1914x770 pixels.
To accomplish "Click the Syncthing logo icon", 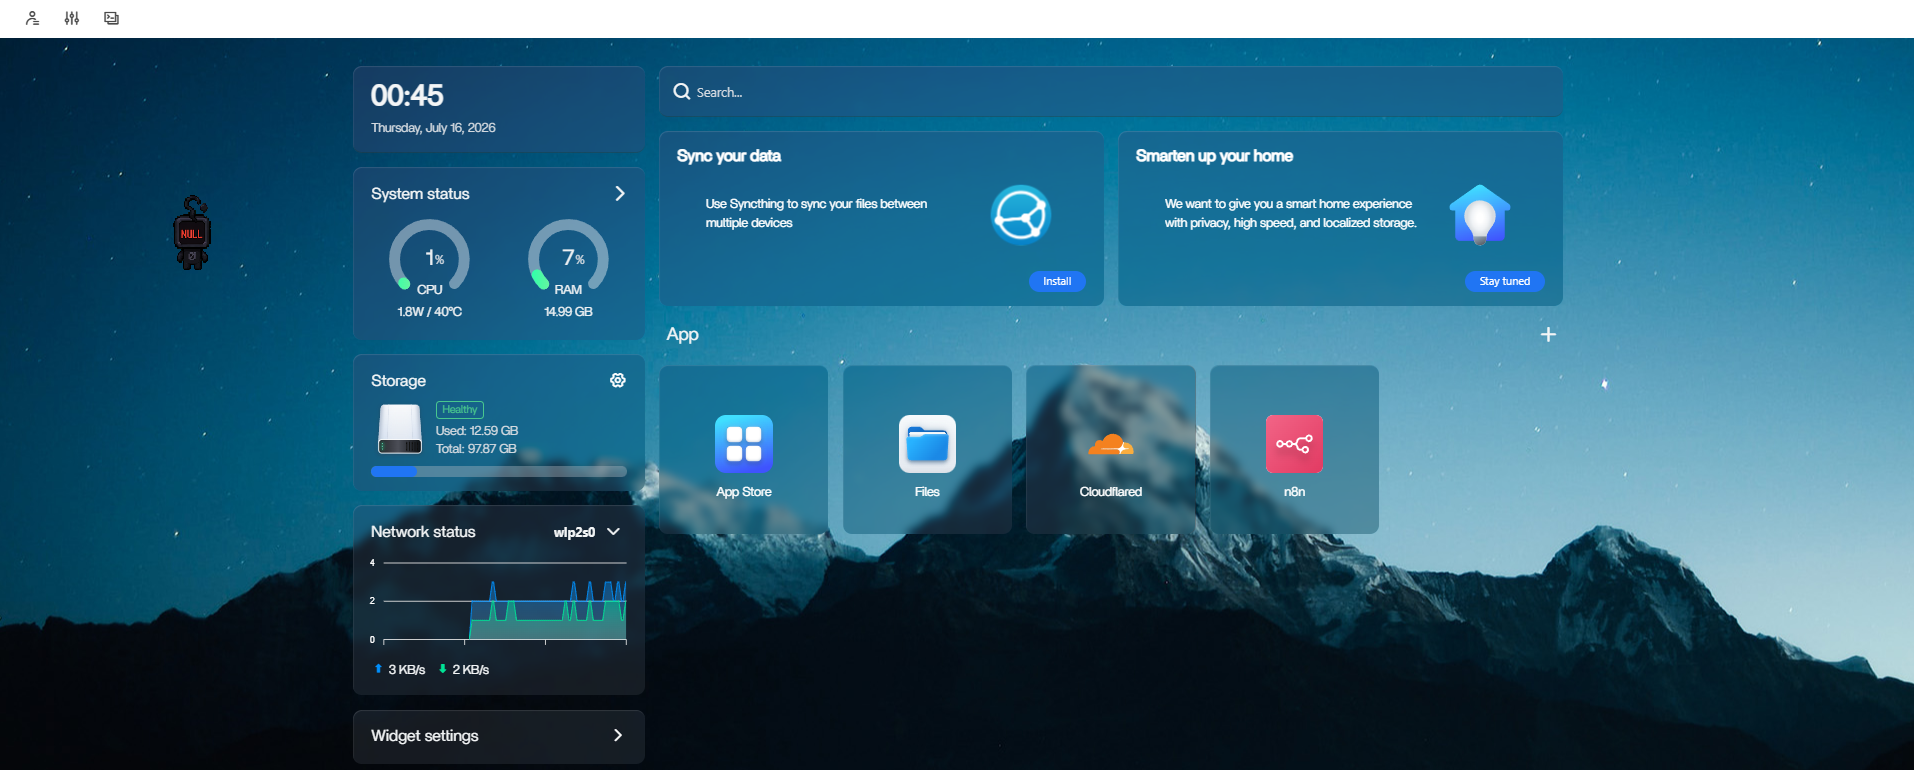I will coord(1020,214).
